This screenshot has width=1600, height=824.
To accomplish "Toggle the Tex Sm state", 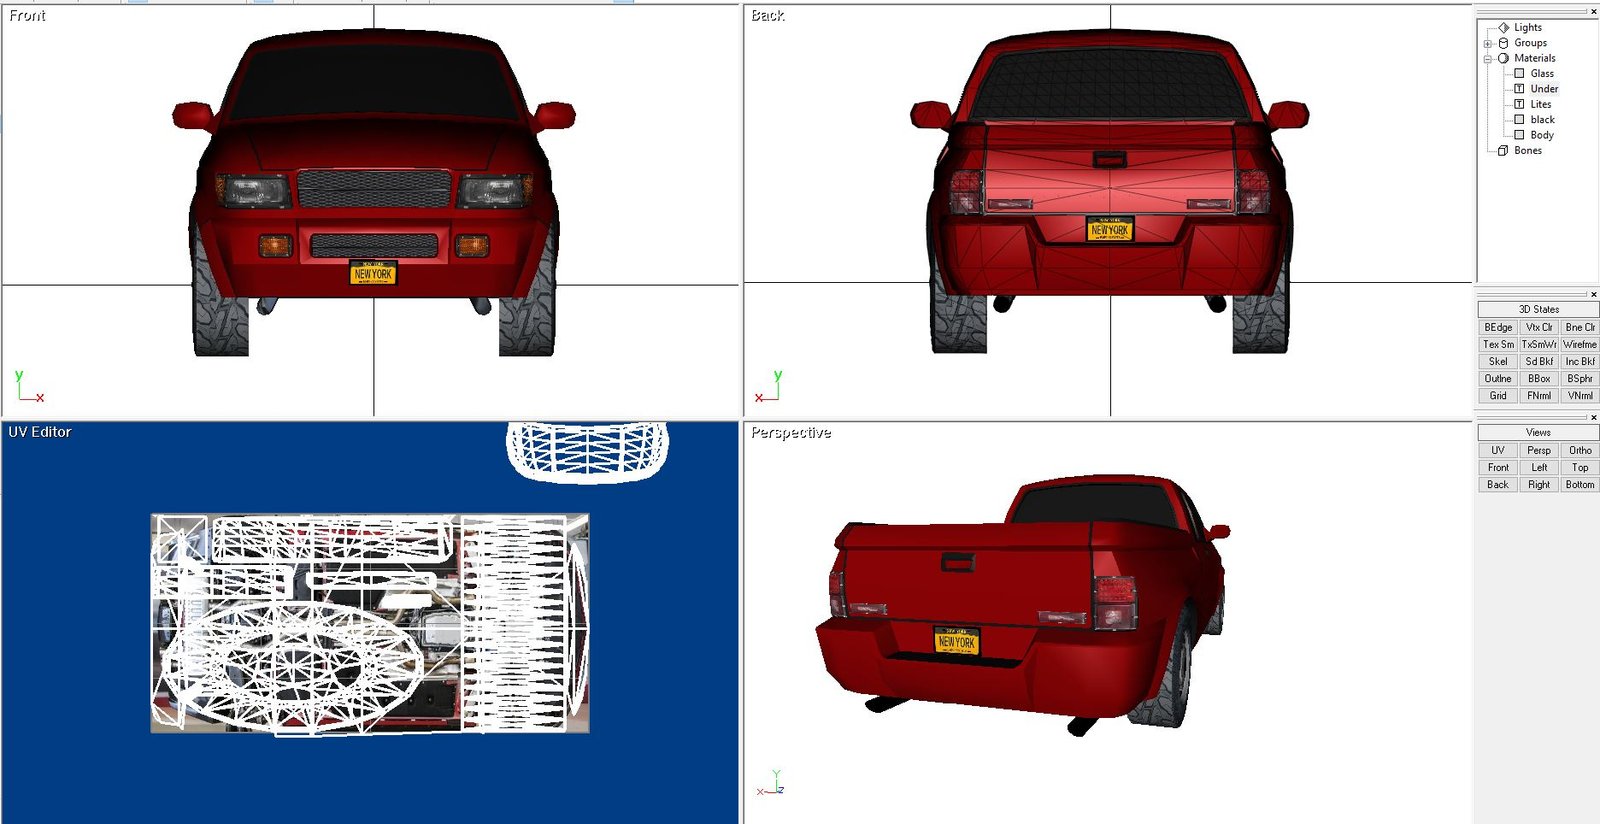I will 1498,345.
